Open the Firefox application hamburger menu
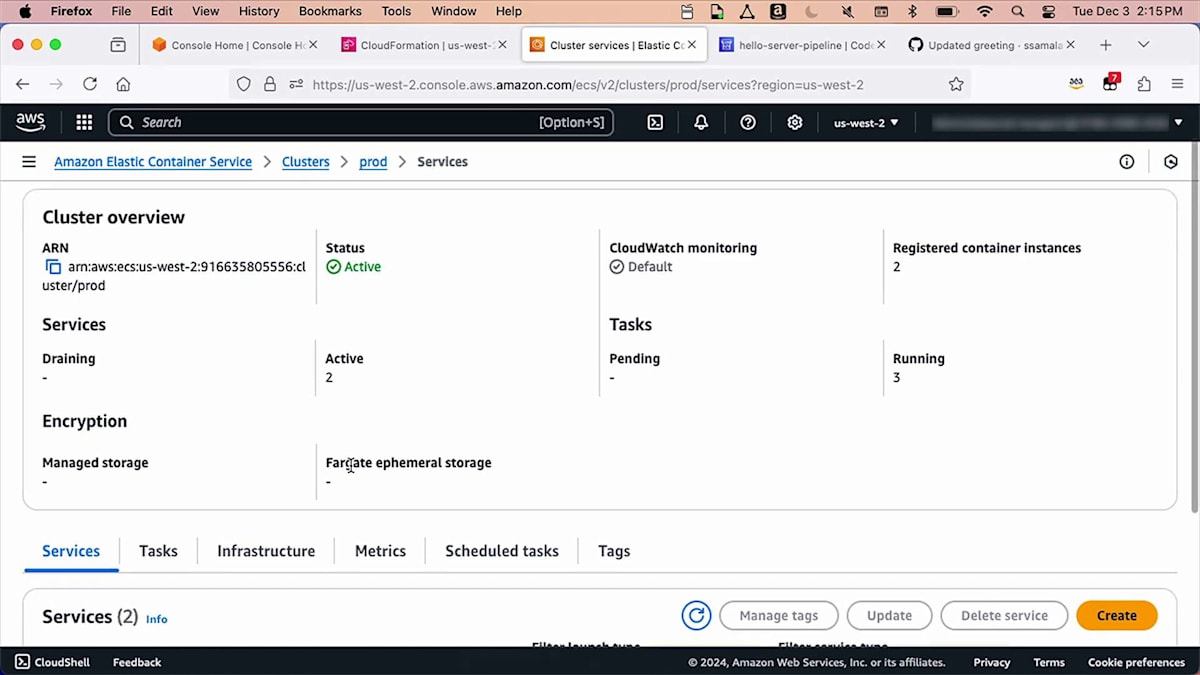Viewport: 1200px width, 675px height. (1177, 84)
